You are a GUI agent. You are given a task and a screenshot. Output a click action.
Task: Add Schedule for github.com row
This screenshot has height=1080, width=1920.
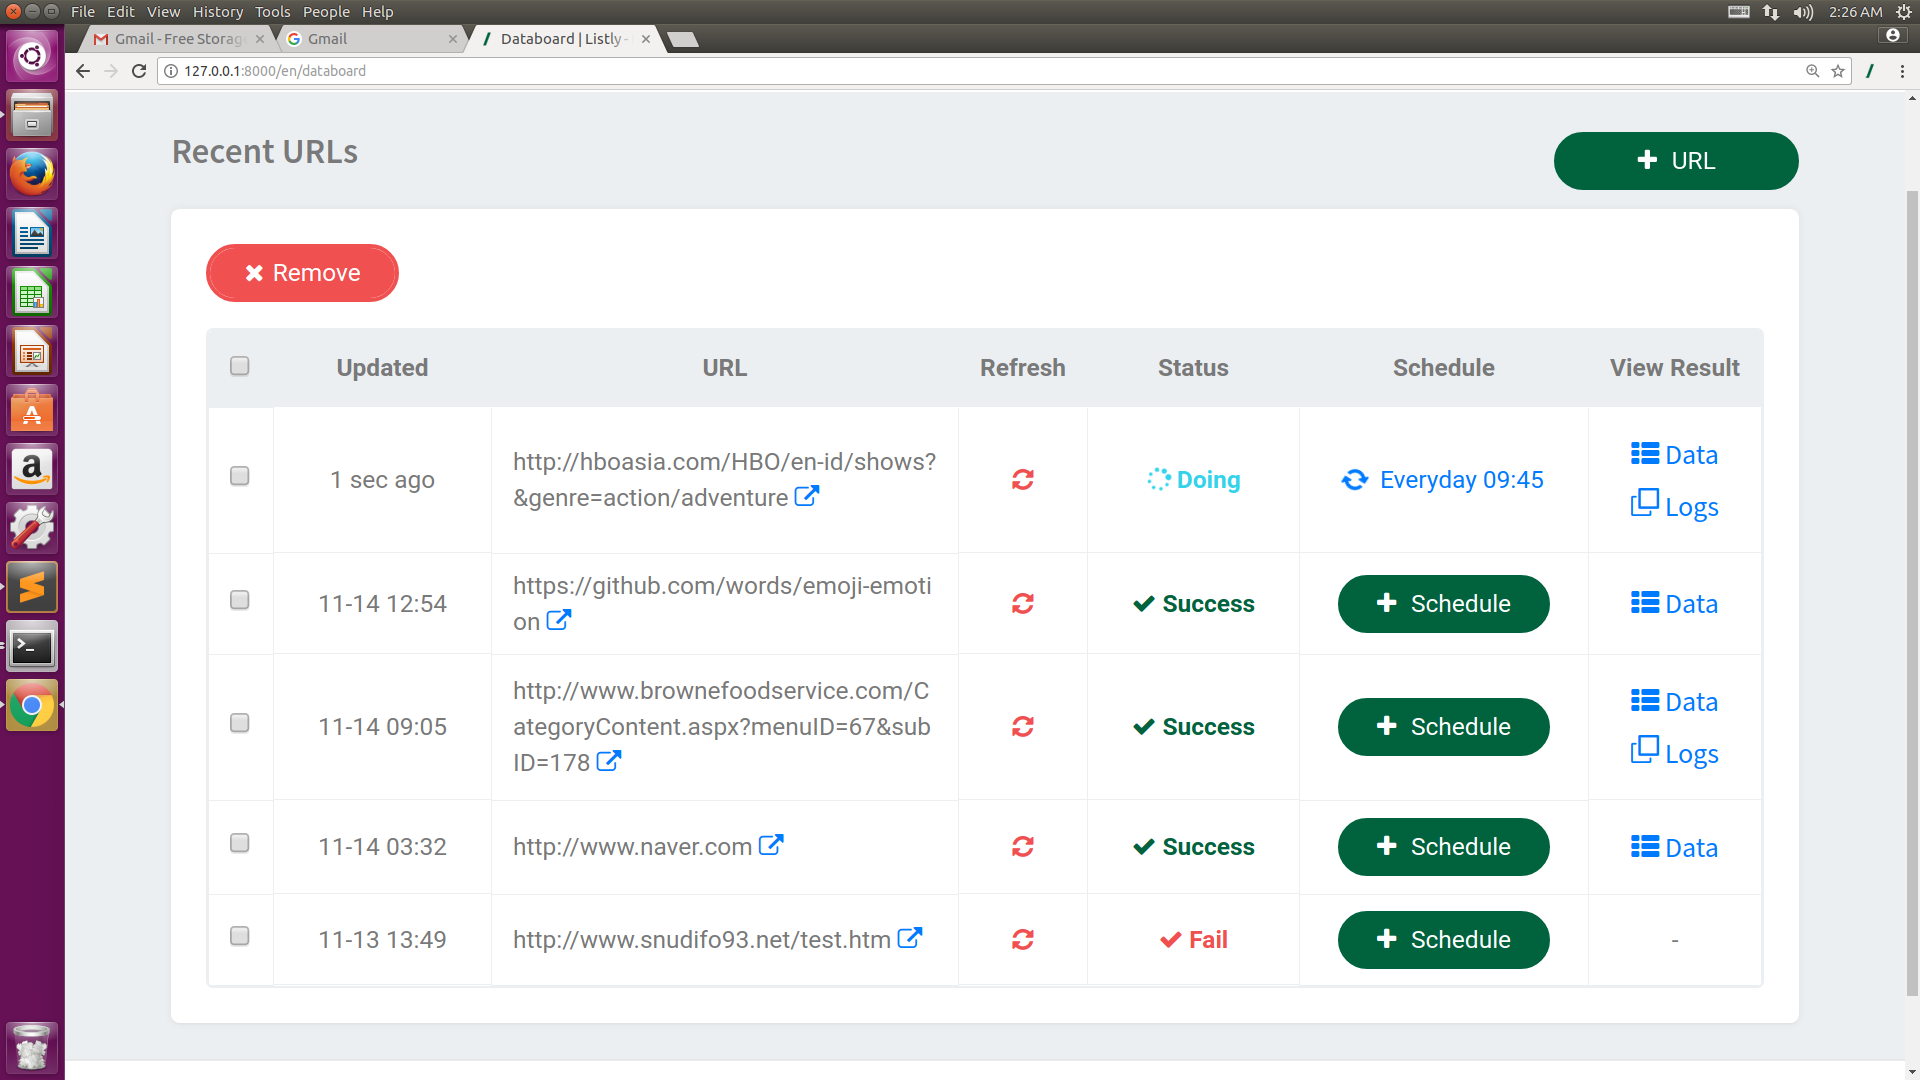tap(1443, 604)
